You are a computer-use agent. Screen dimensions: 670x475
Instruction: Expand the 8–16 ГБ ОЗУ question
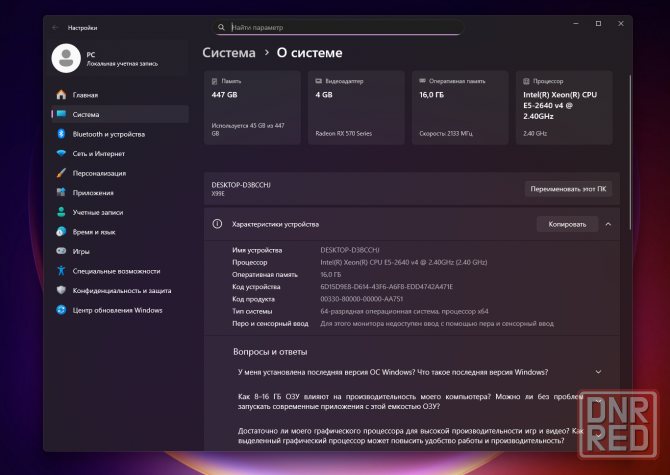pos(598,401)
